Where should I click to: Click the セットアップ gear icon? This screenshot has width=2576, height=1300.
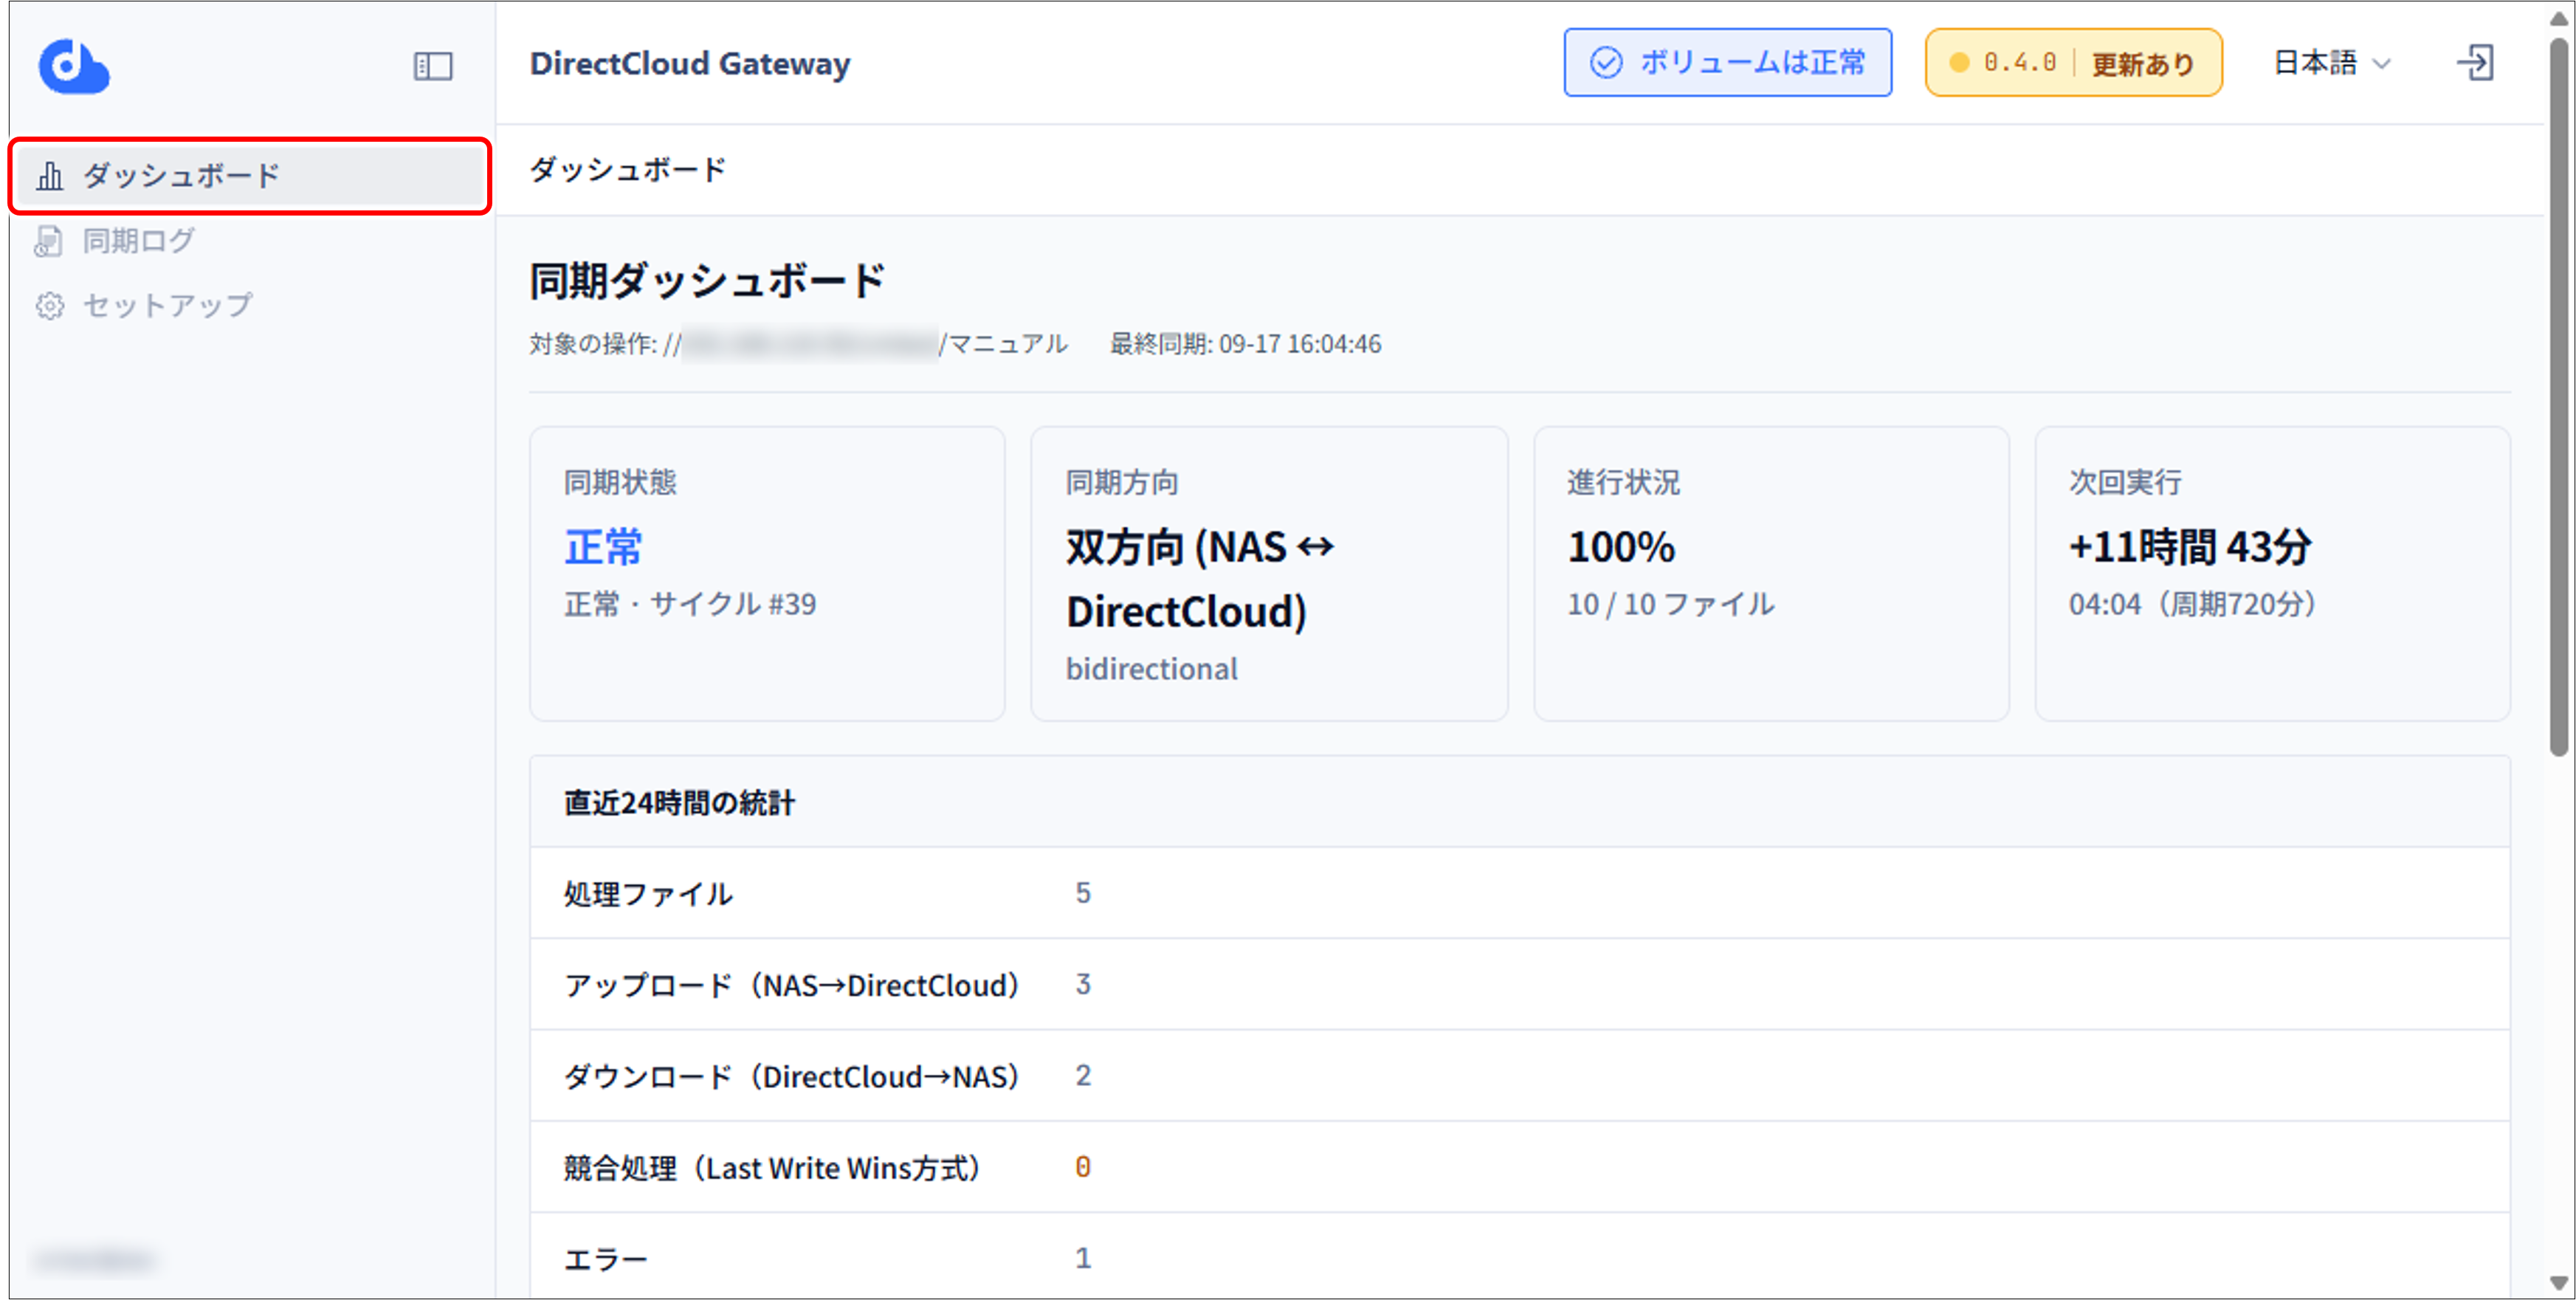49,306
